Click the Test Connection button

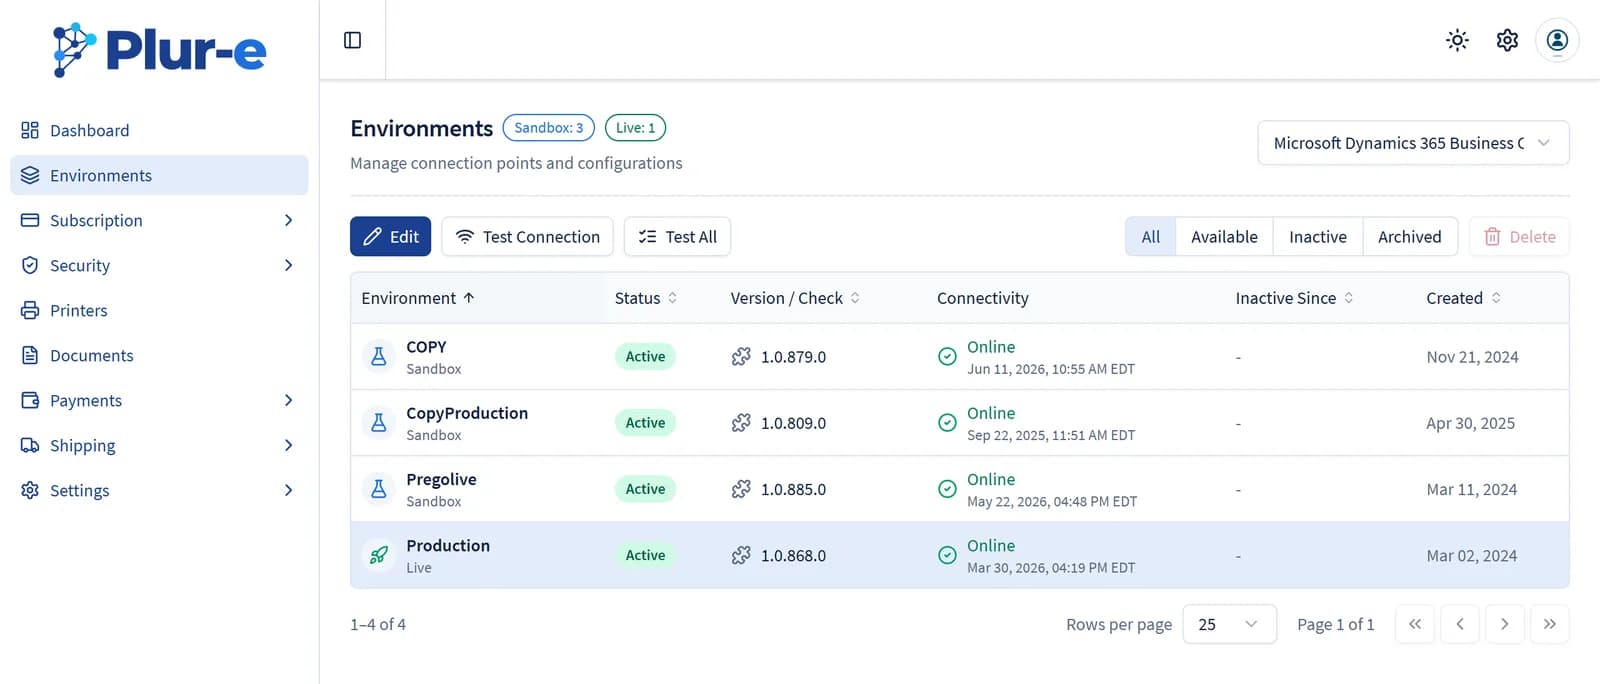pos(527,237)
